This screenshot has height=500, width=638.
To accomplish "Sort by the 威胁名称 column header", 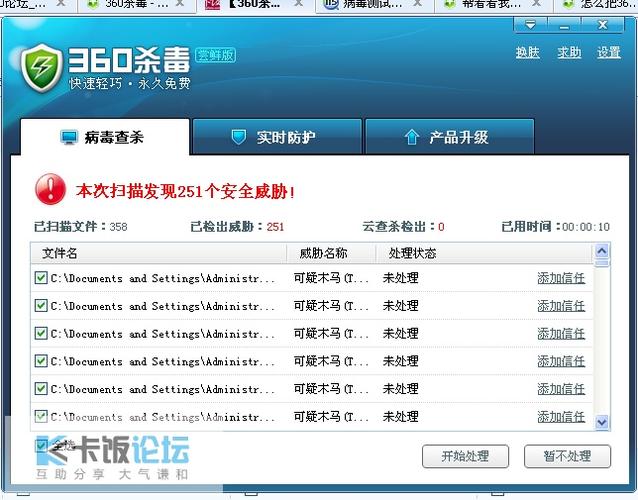I will point(331,253).
